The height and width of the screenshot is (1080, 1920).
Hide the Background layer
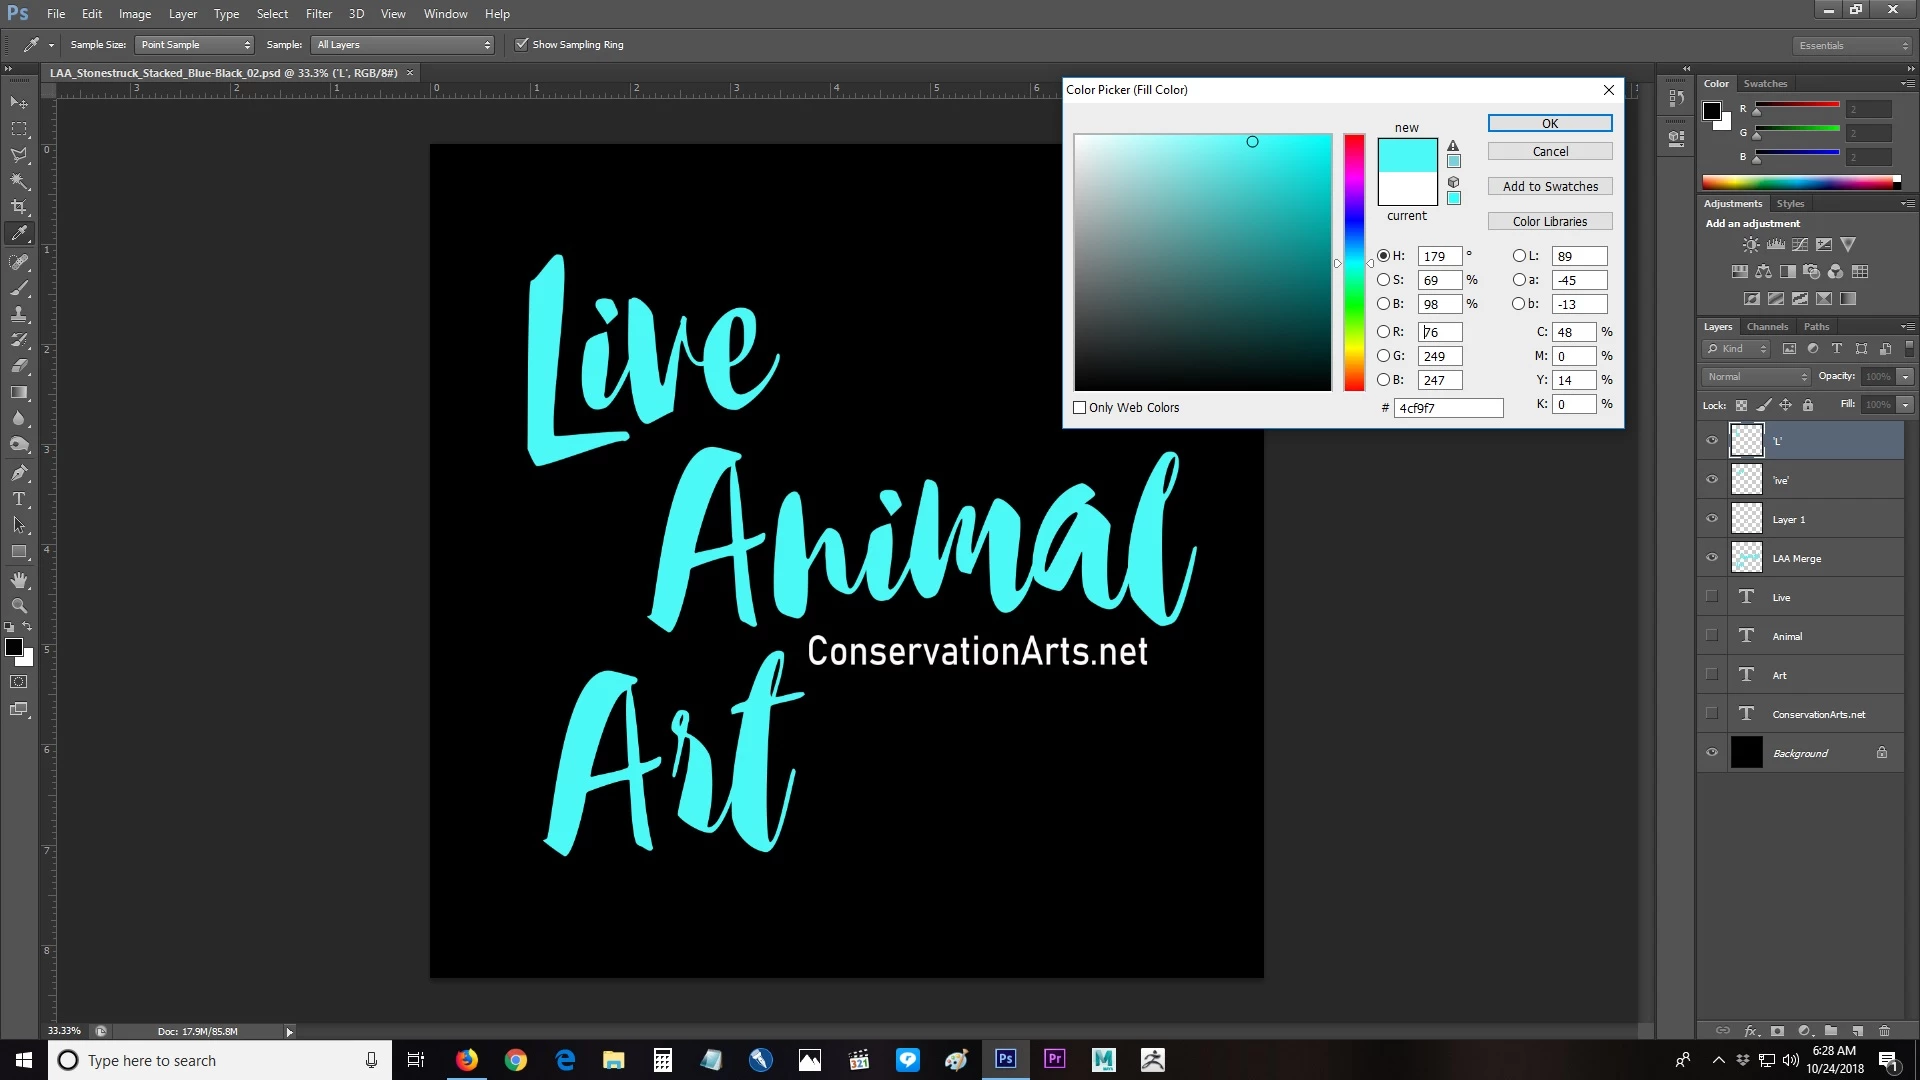(x=1711, y=753)
